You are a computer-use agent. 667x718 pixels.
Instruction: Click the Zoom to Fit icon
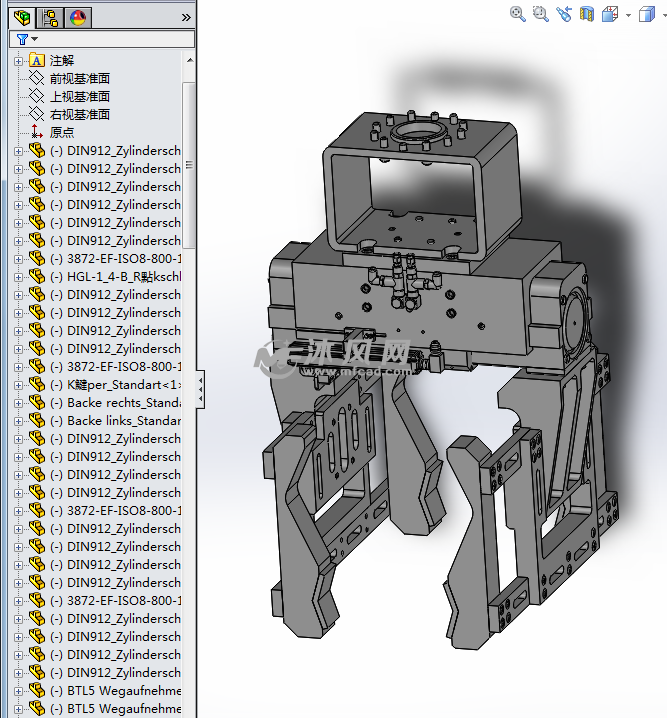[x=517, y=14]
